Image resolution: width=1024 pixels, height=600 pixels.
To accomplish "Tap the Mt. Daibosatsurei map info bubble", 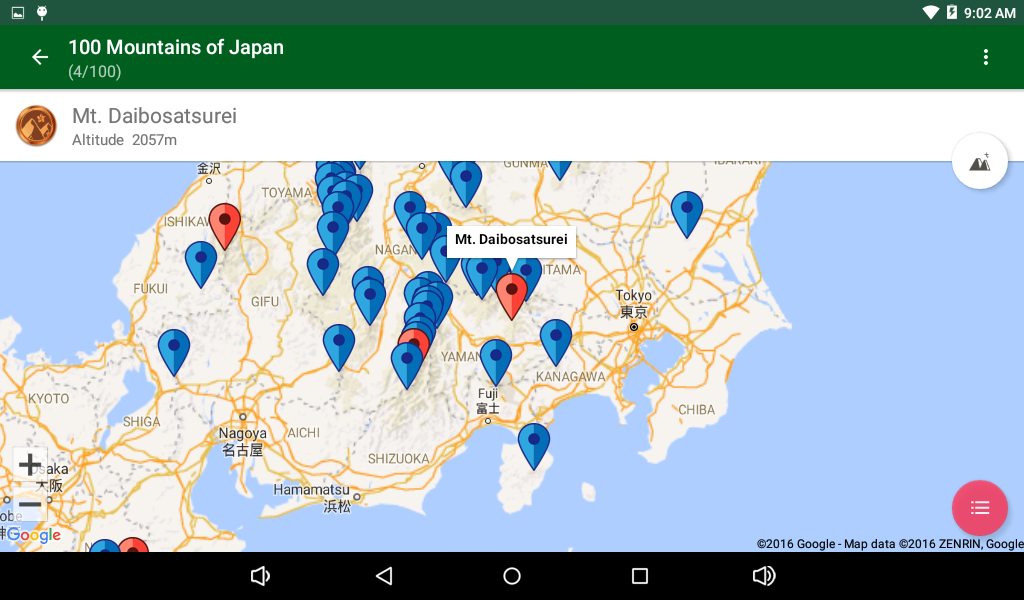I will [x=511, y=240].
